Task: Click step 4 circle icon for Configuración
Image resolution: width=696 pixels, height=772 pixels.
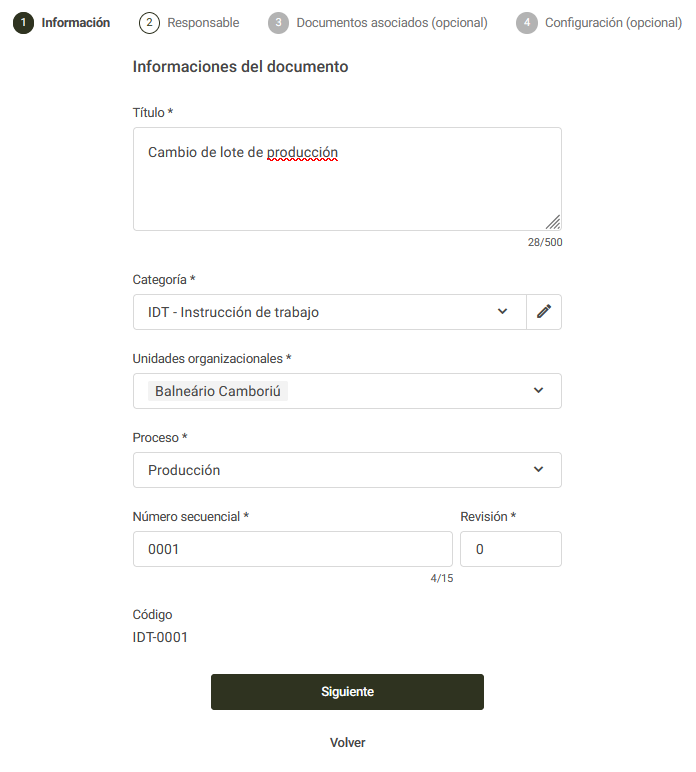Action: (x=527, y=23)
